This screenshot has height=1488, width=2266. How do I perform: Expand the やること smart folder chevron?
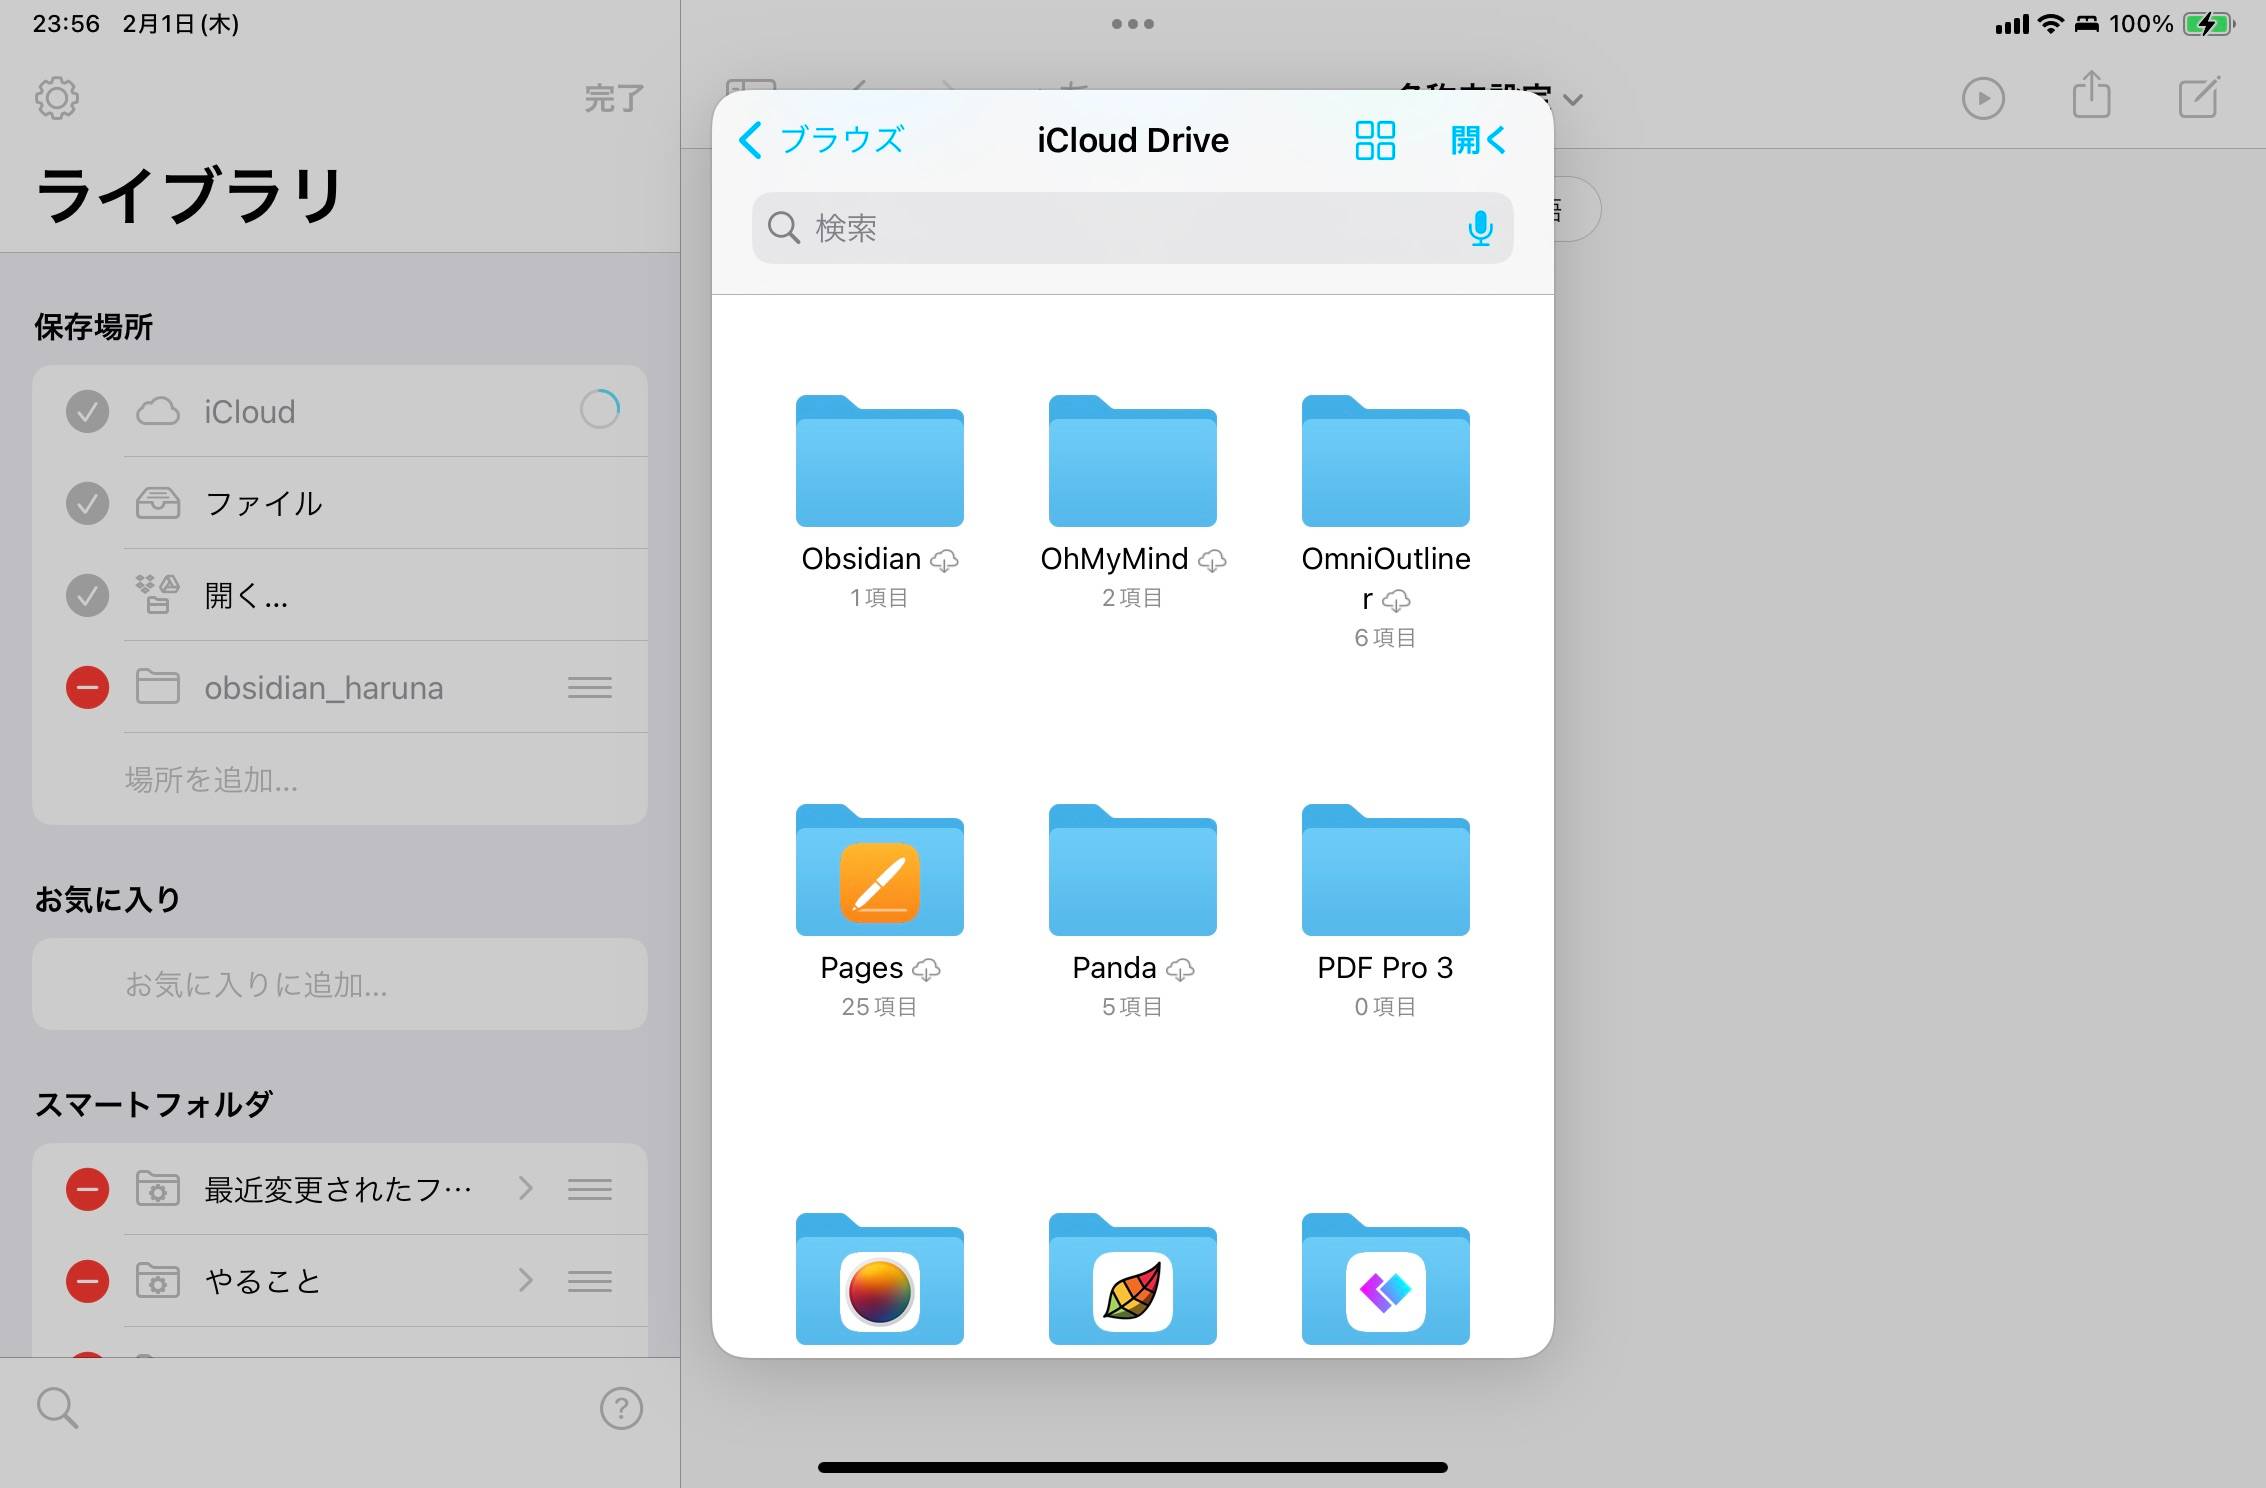pyautogui.click(x=526, y=1280)
